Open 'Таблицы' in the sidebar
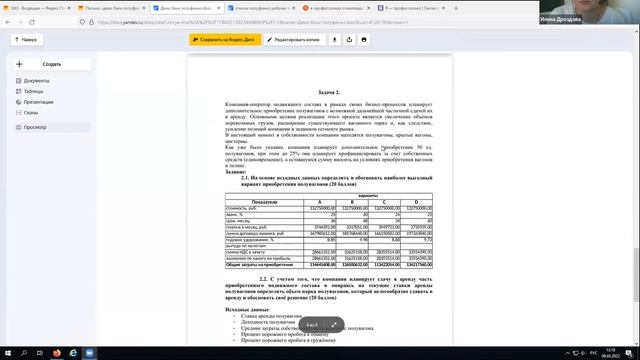The image size is (640, 360). click(33, 91)
